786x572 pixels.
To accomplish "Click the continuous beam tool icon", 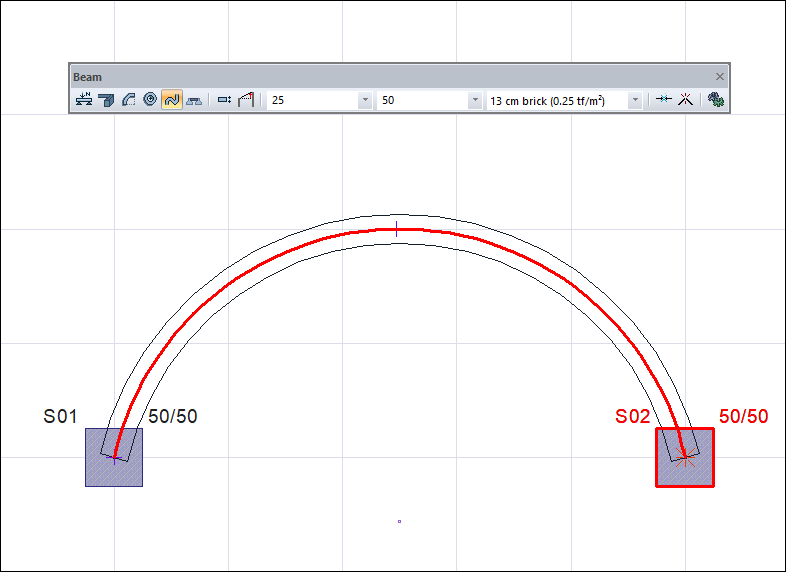I will [x=106, y=100].
